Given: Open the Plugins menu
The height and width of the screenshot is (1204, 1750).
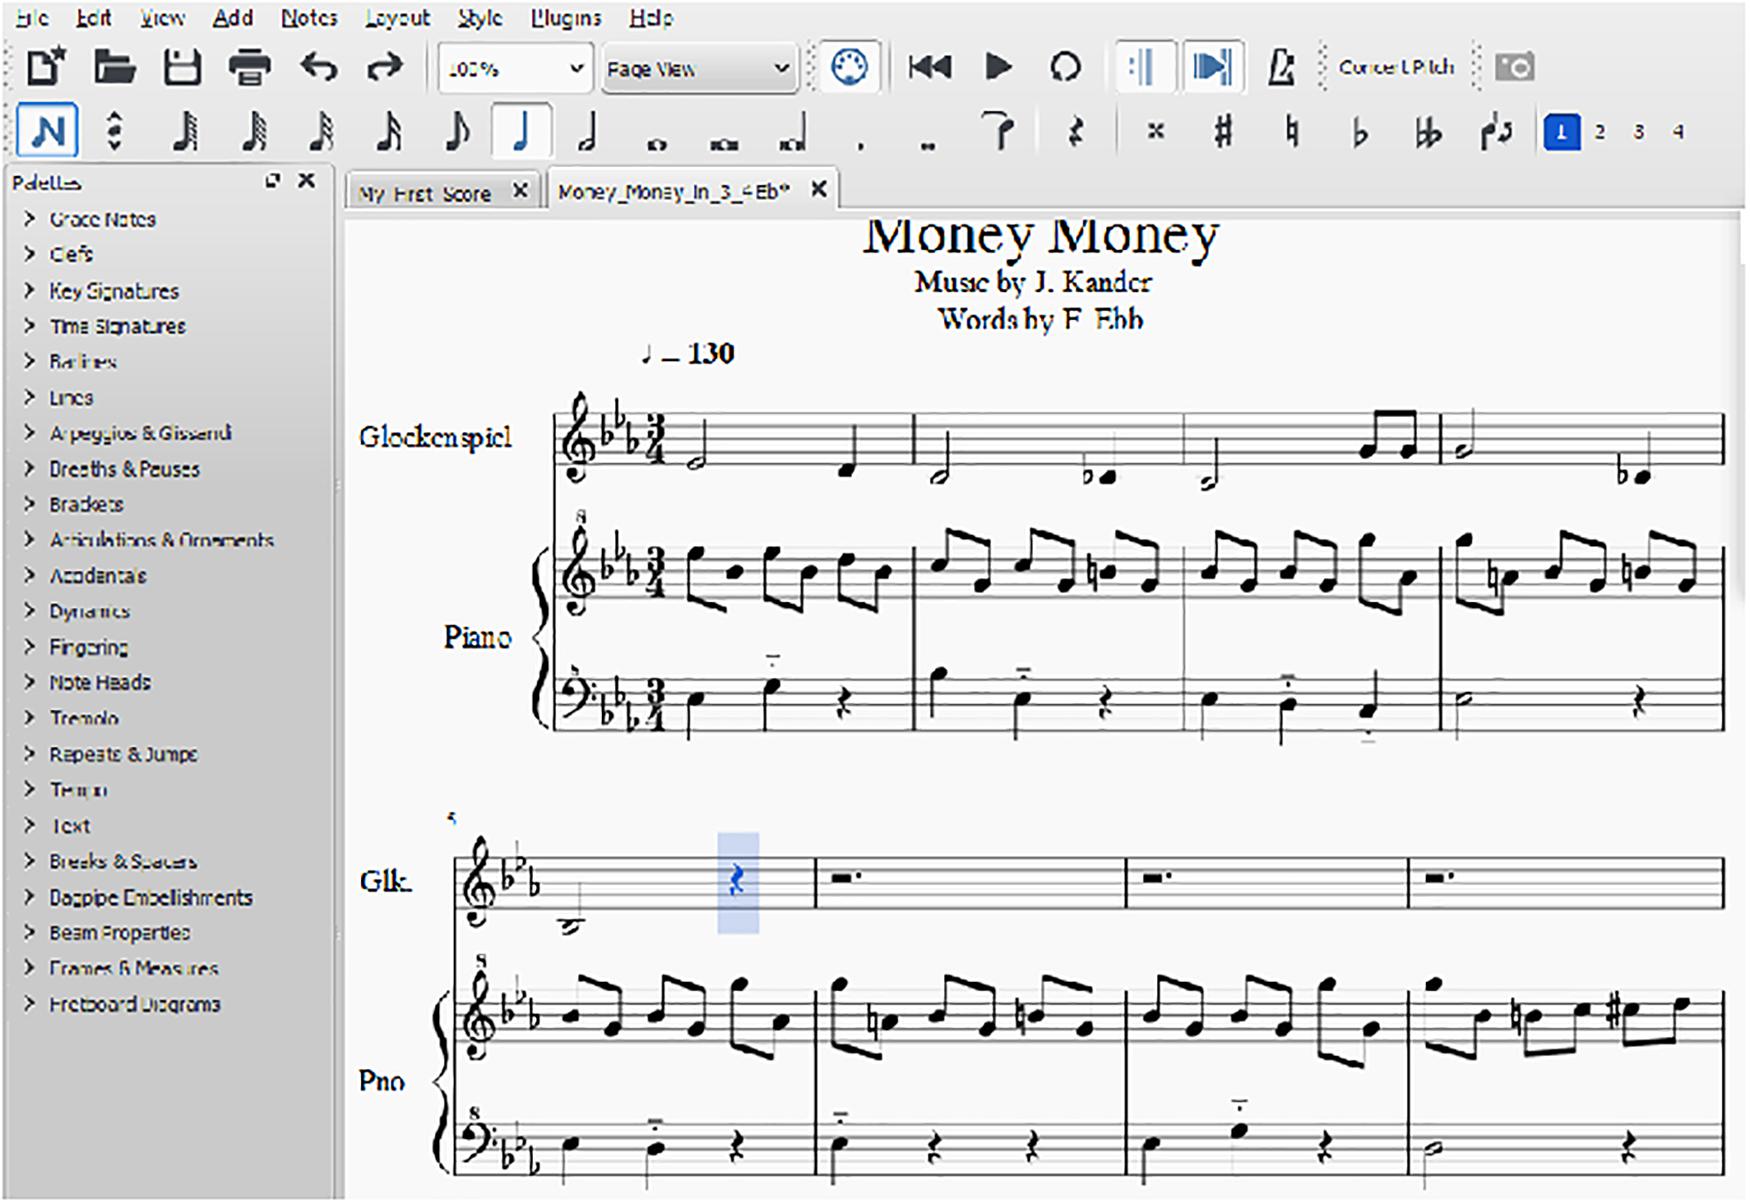Looking at the screenshot, I should [566, 18].
